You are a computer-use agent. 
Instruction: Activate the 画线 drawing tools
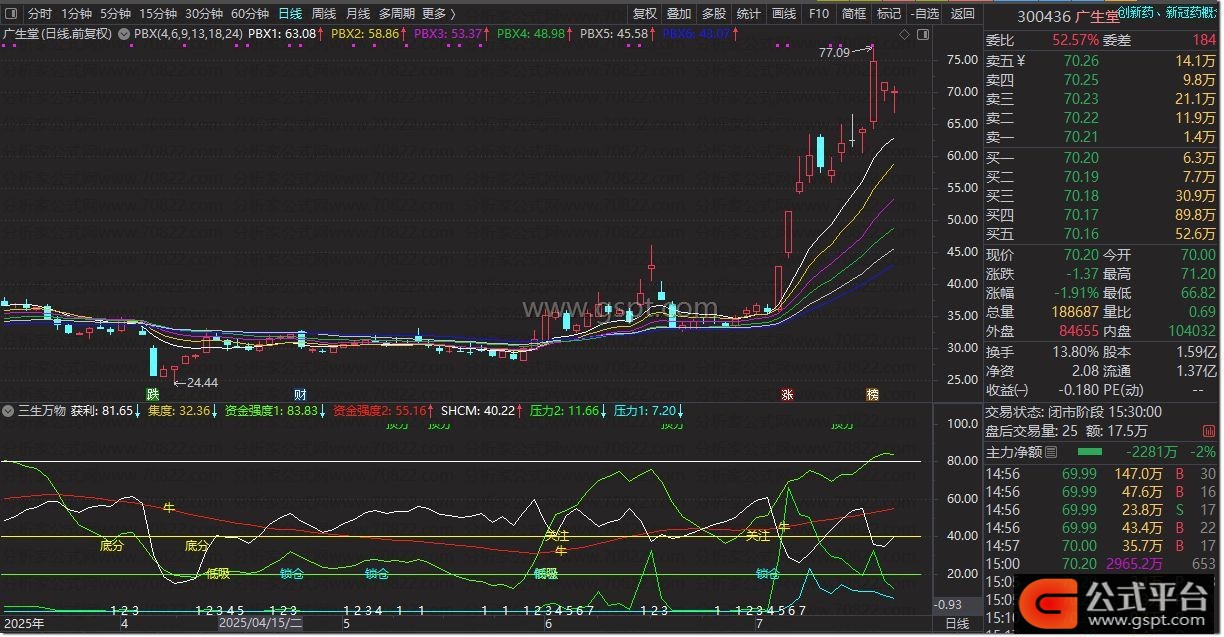click(x=784, y=14)
